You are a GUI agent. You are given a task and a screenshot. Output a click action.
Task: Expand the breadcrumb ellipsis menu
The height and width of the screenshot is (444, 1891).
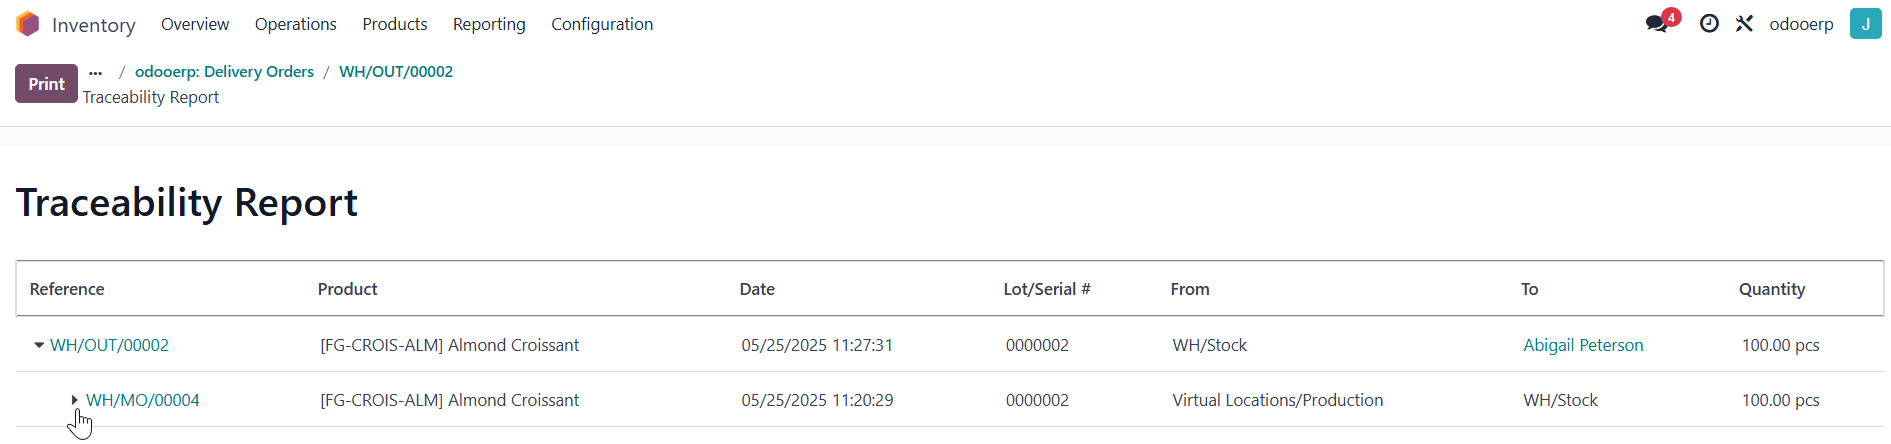(96, 72)
